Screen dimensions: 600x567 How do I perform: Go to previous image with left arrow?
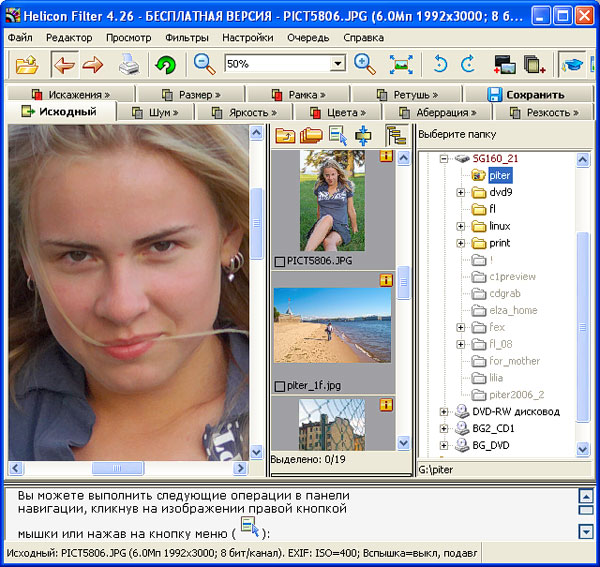pyautogui.click(x=64, y=64)
